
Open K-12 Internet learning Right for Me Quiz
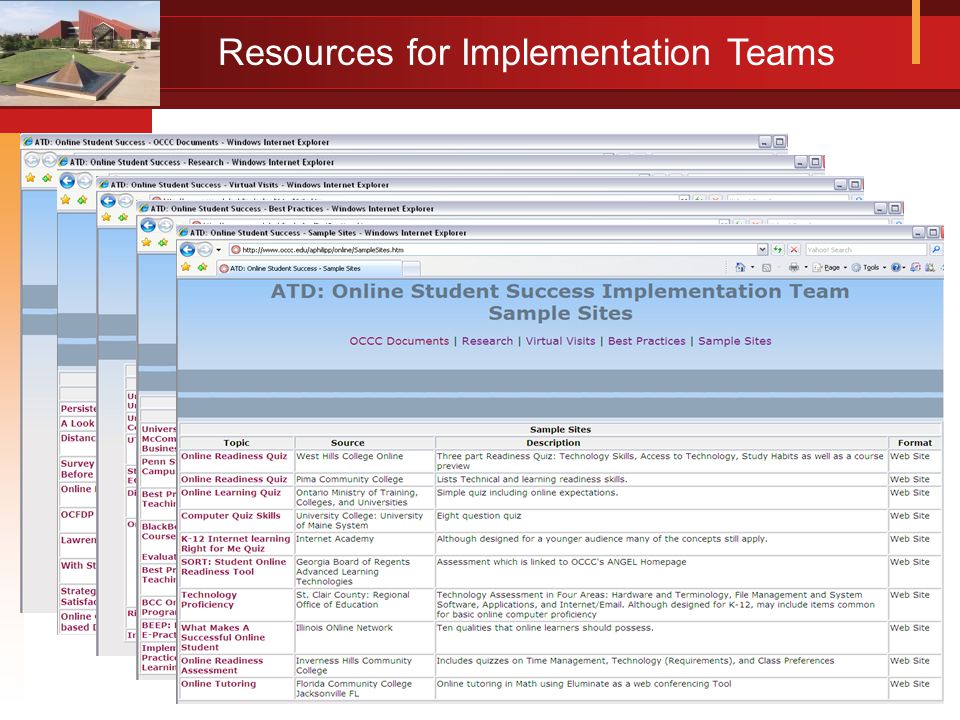(236, 544)
